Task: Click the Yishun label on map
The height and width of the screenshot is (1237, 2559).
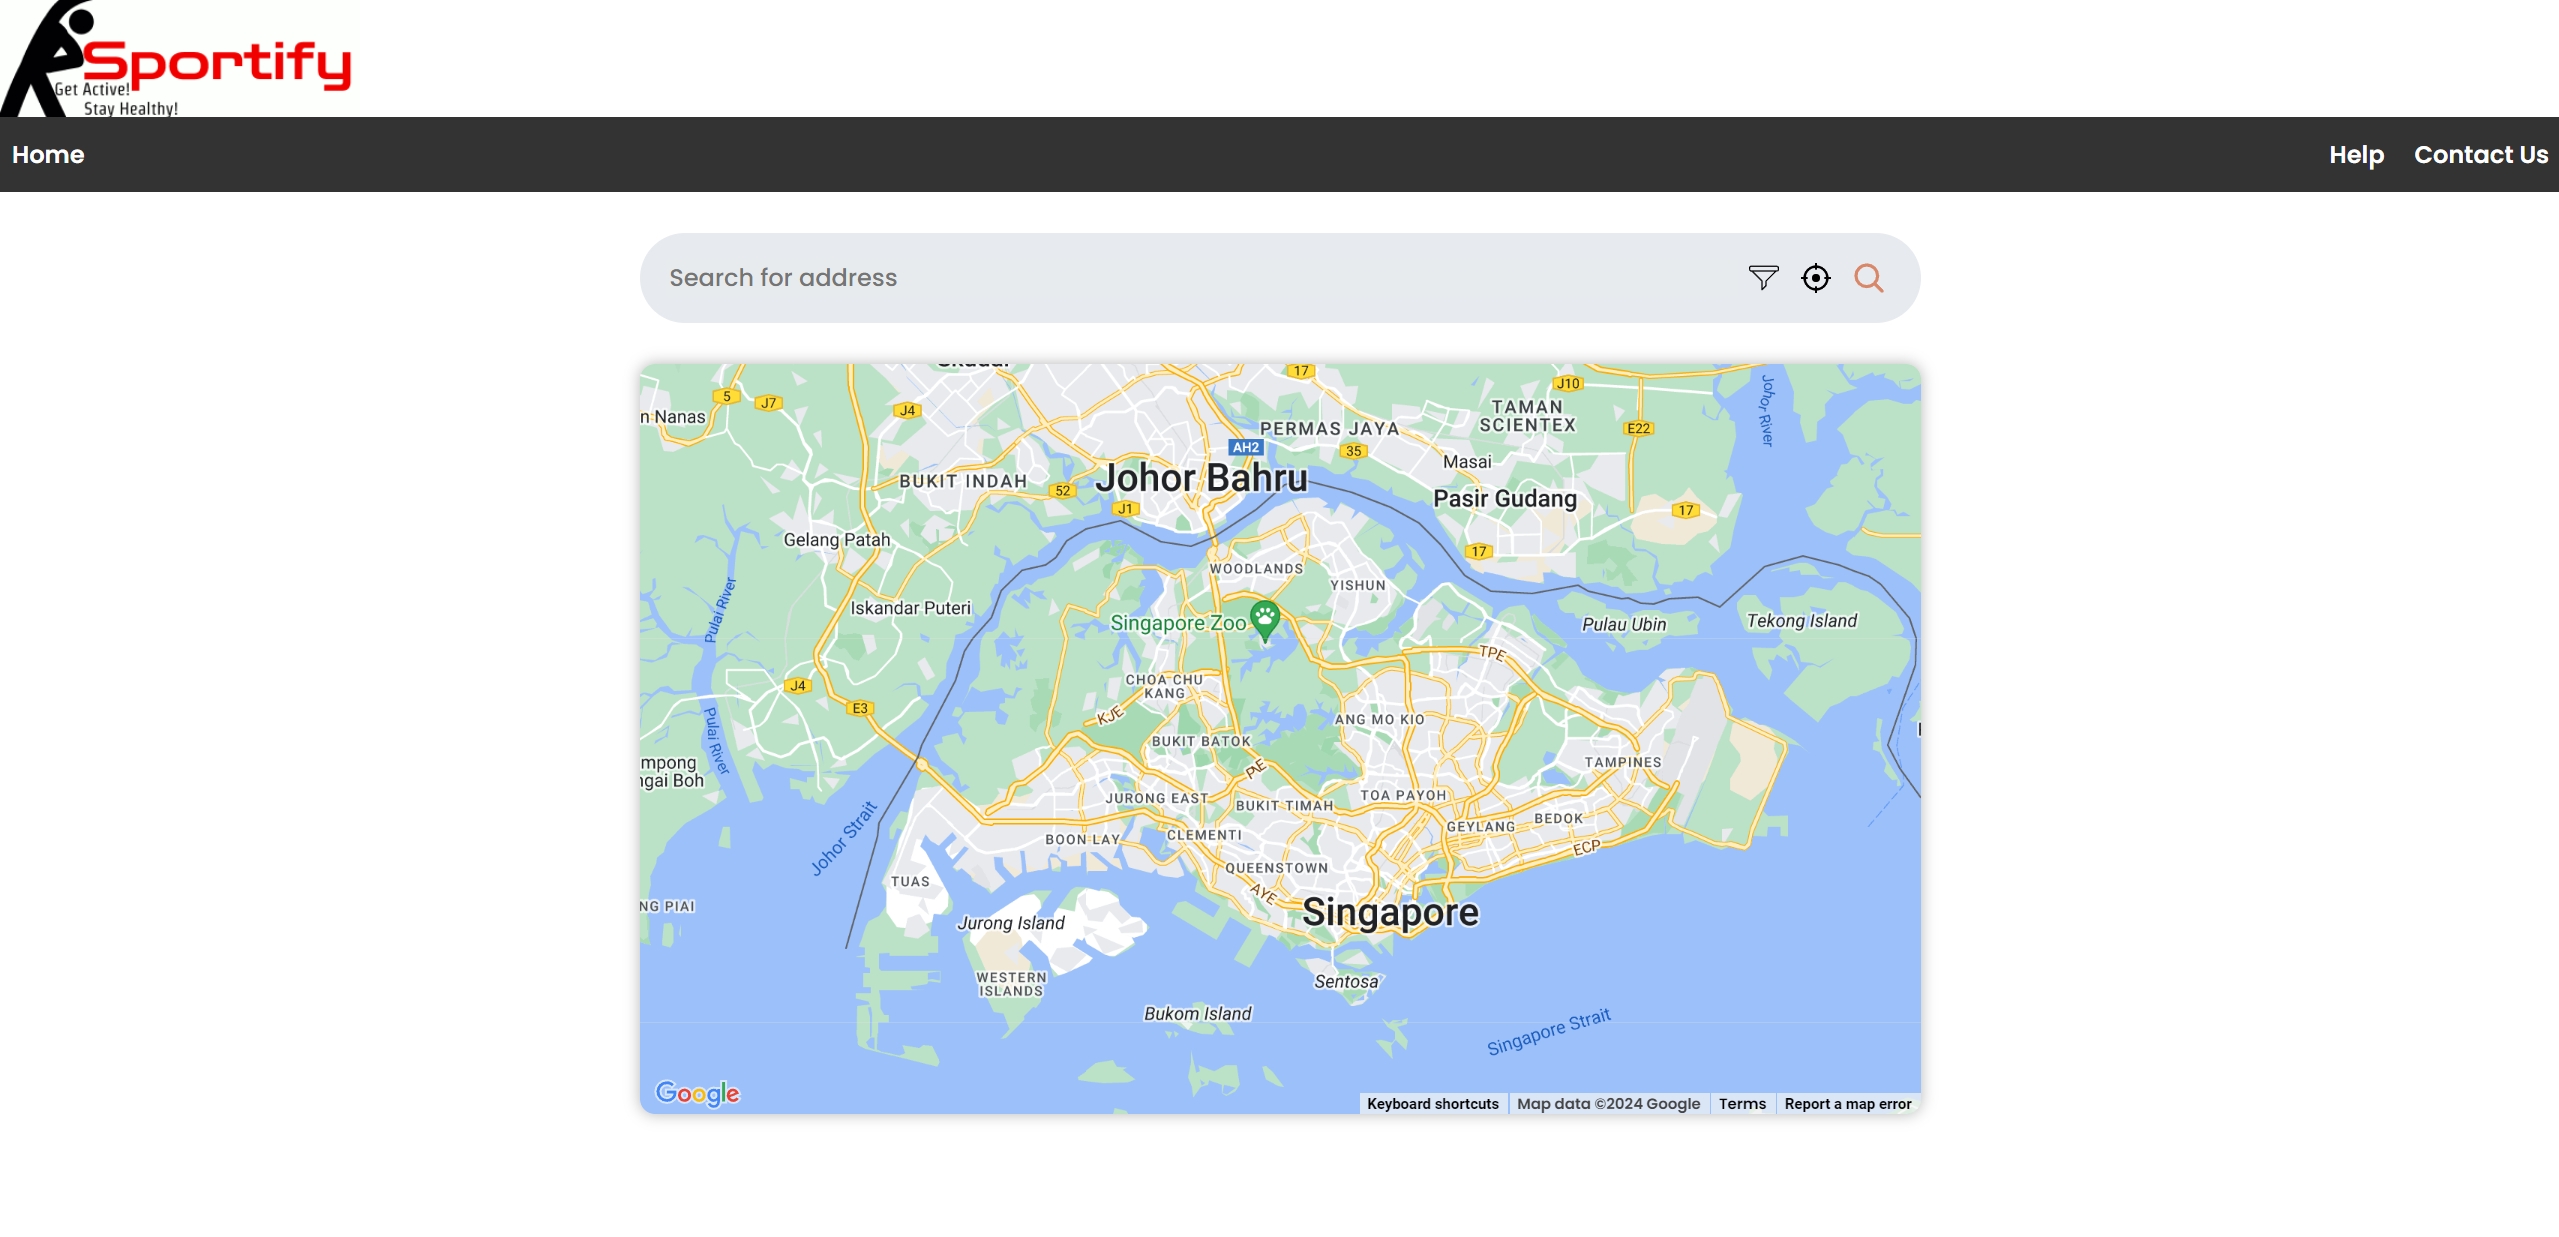Action: click(1358, 586)
